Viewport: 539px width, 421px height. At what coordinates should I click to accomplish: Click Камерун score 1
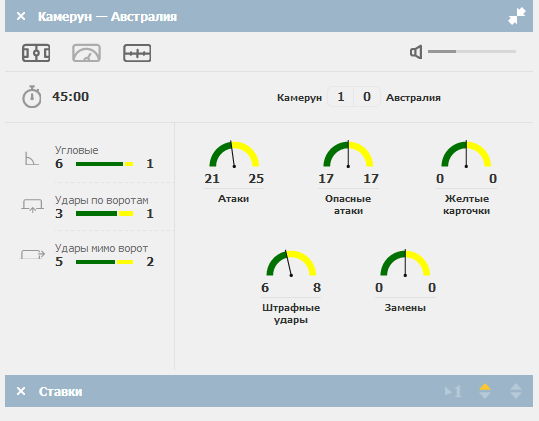[x=341, y=97]
